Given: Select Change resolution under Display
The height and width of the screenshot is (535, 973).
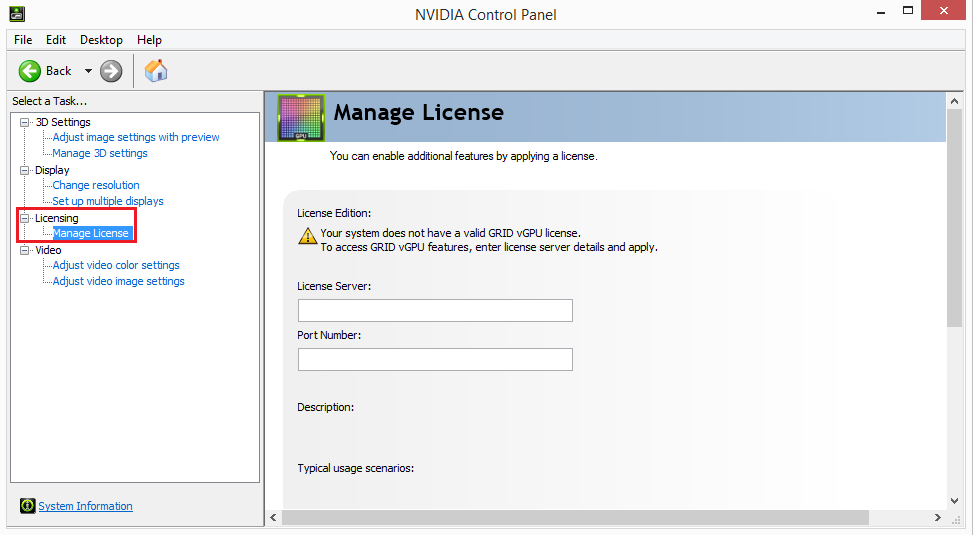Looking at the screenshot, I should point(96,185).
